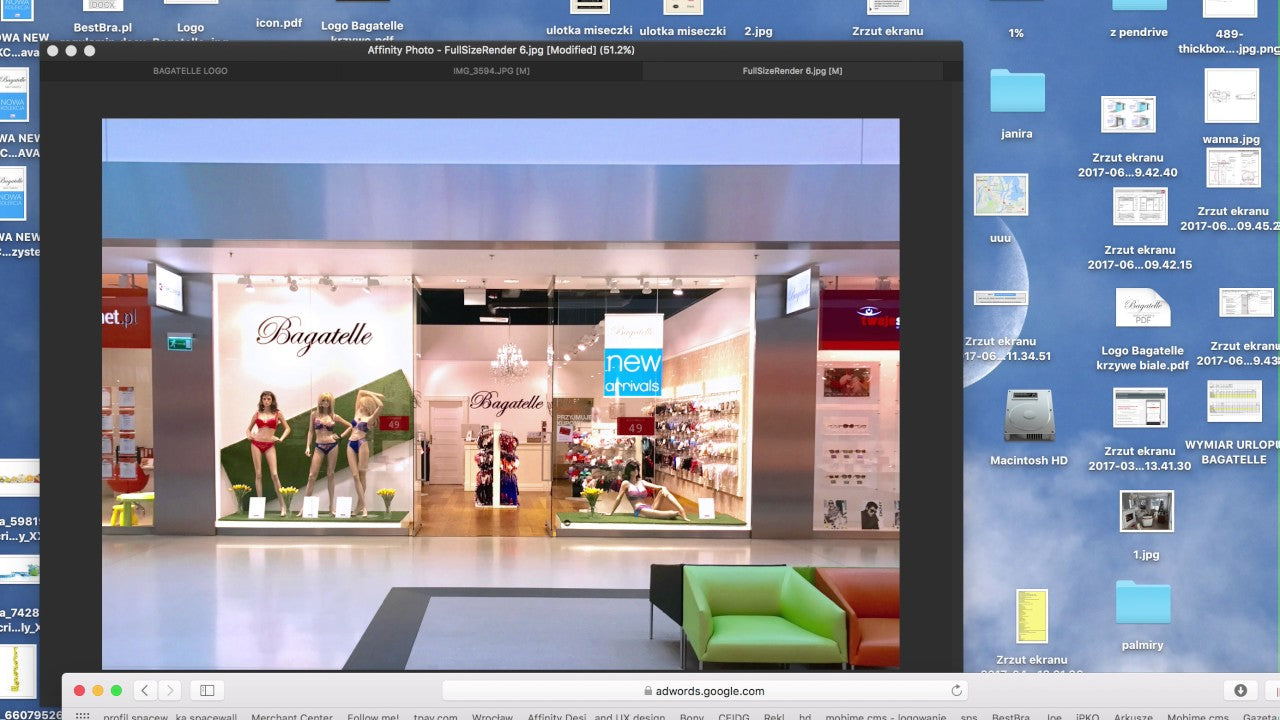Close the Affinity Photo window
Screen dimensions: 1280x720
tap(53, 50)
